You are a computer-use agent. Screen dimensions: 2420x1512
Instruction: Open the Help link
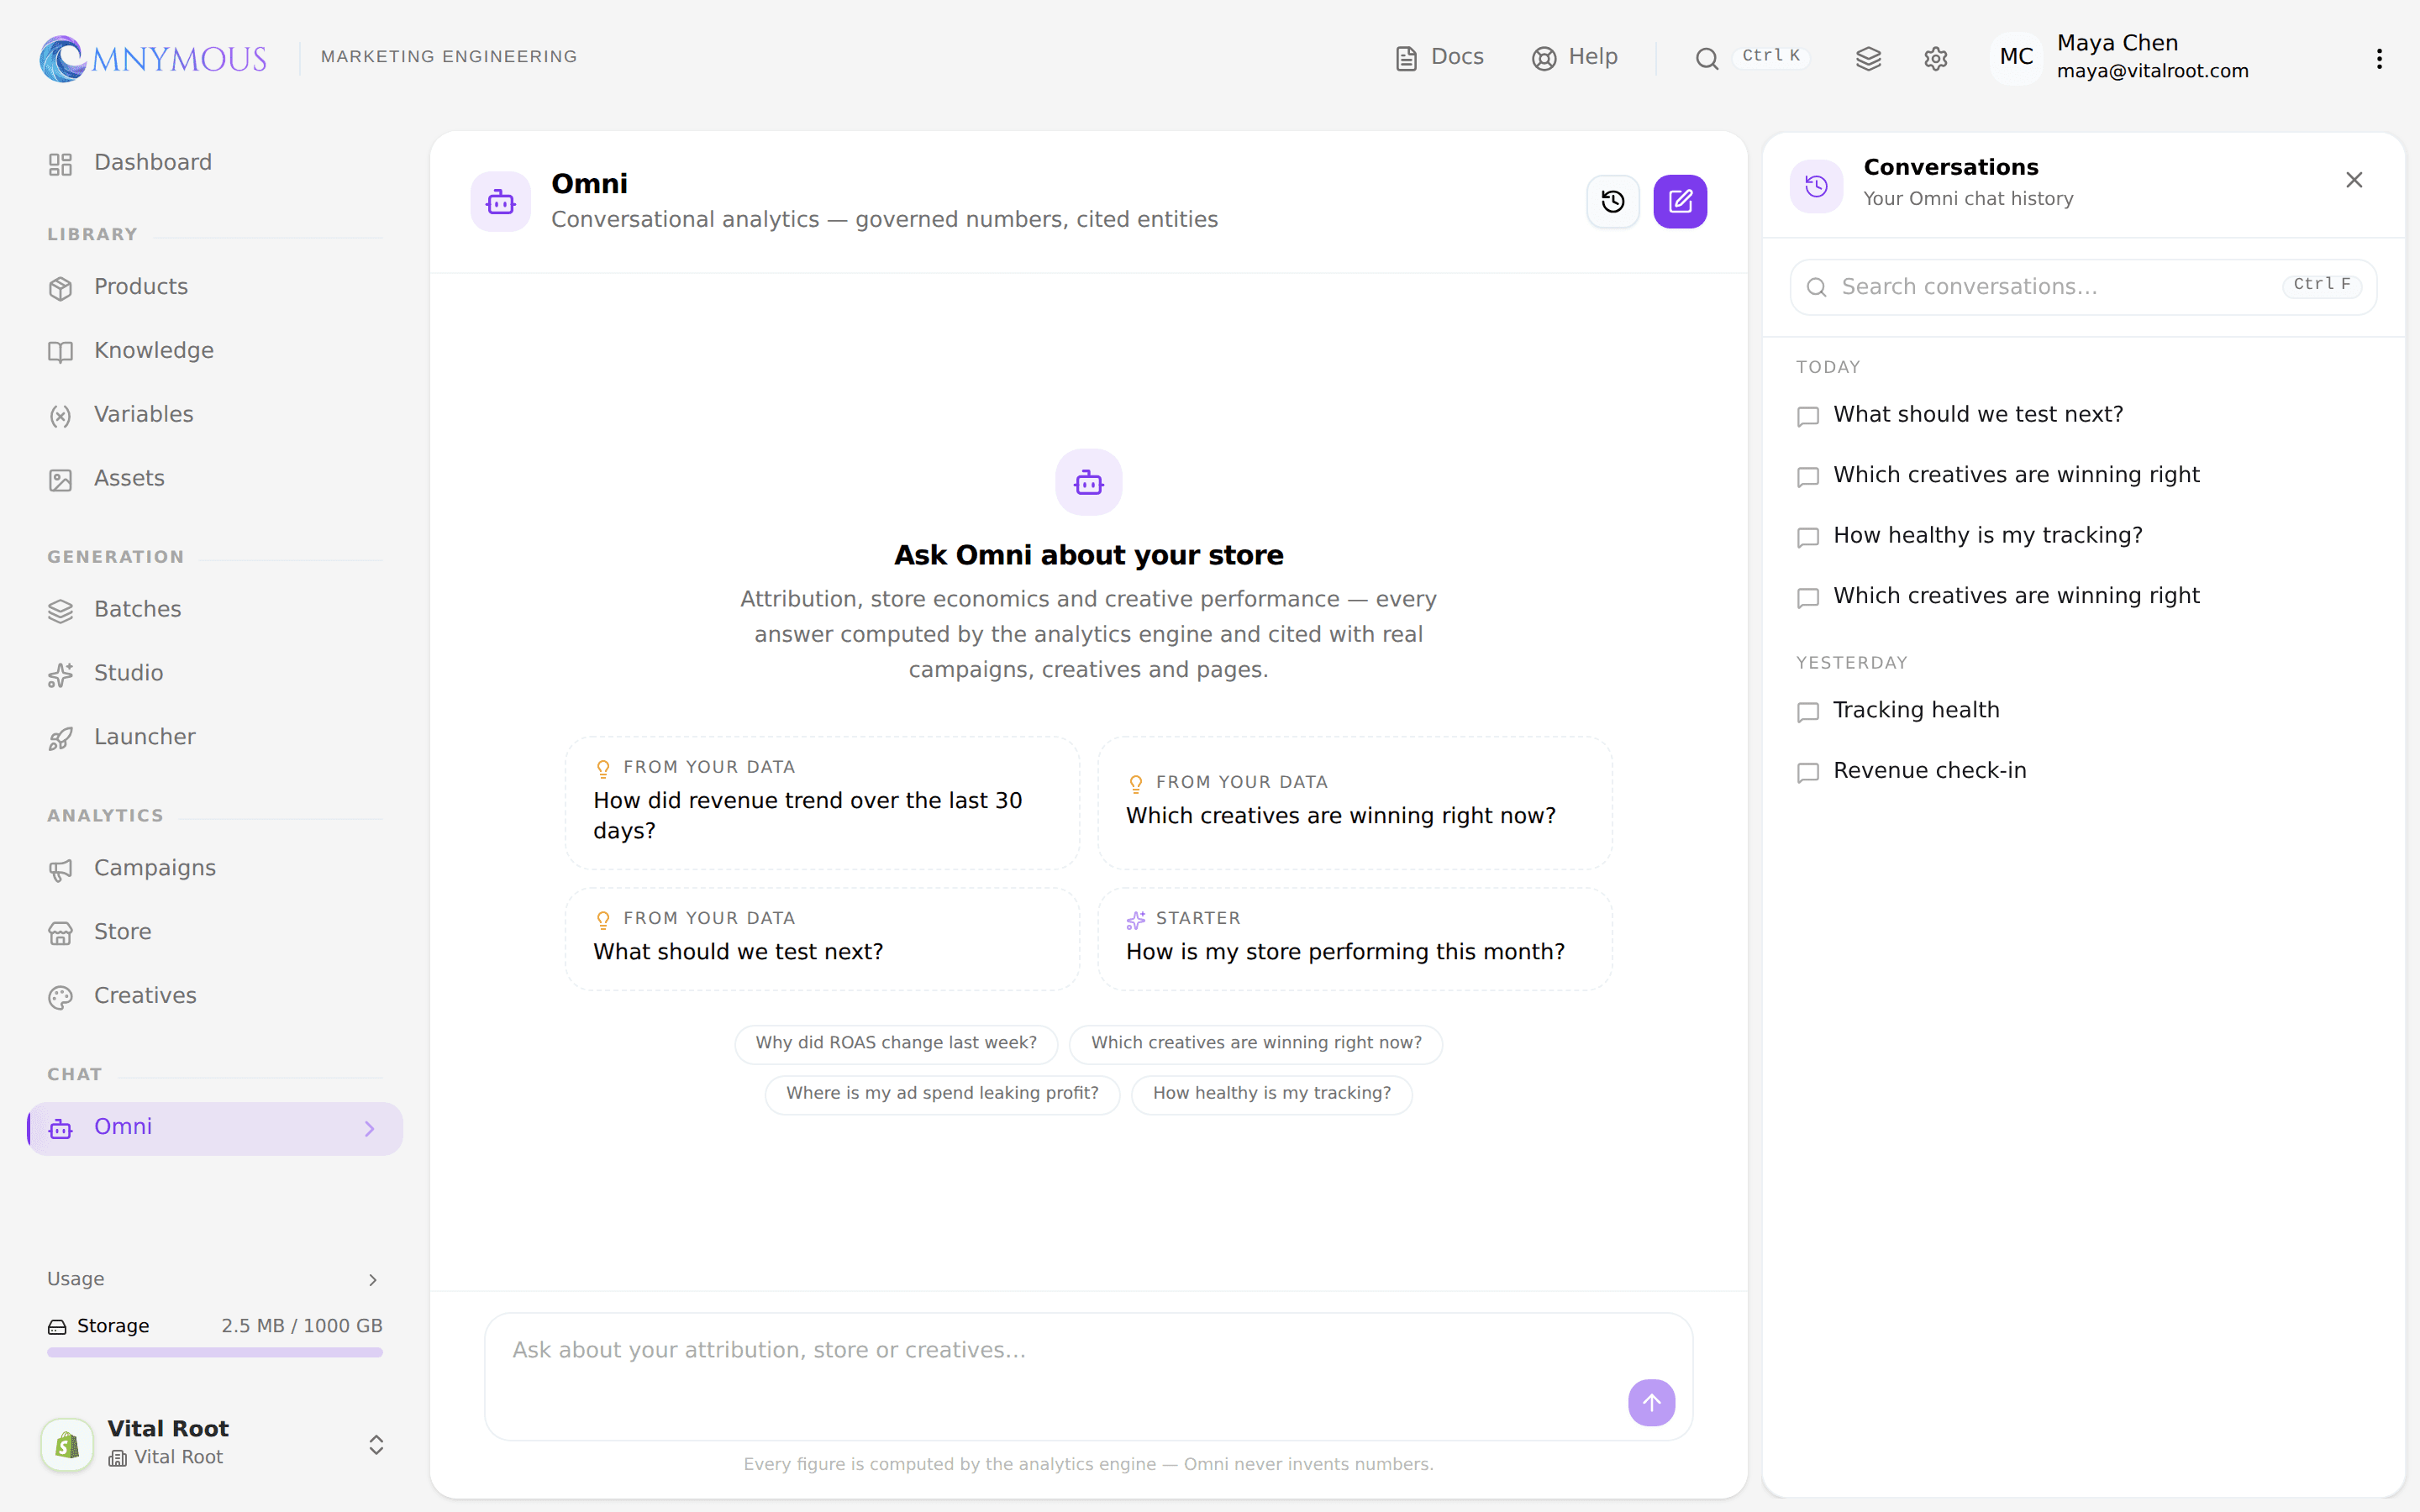point(1574,58)
